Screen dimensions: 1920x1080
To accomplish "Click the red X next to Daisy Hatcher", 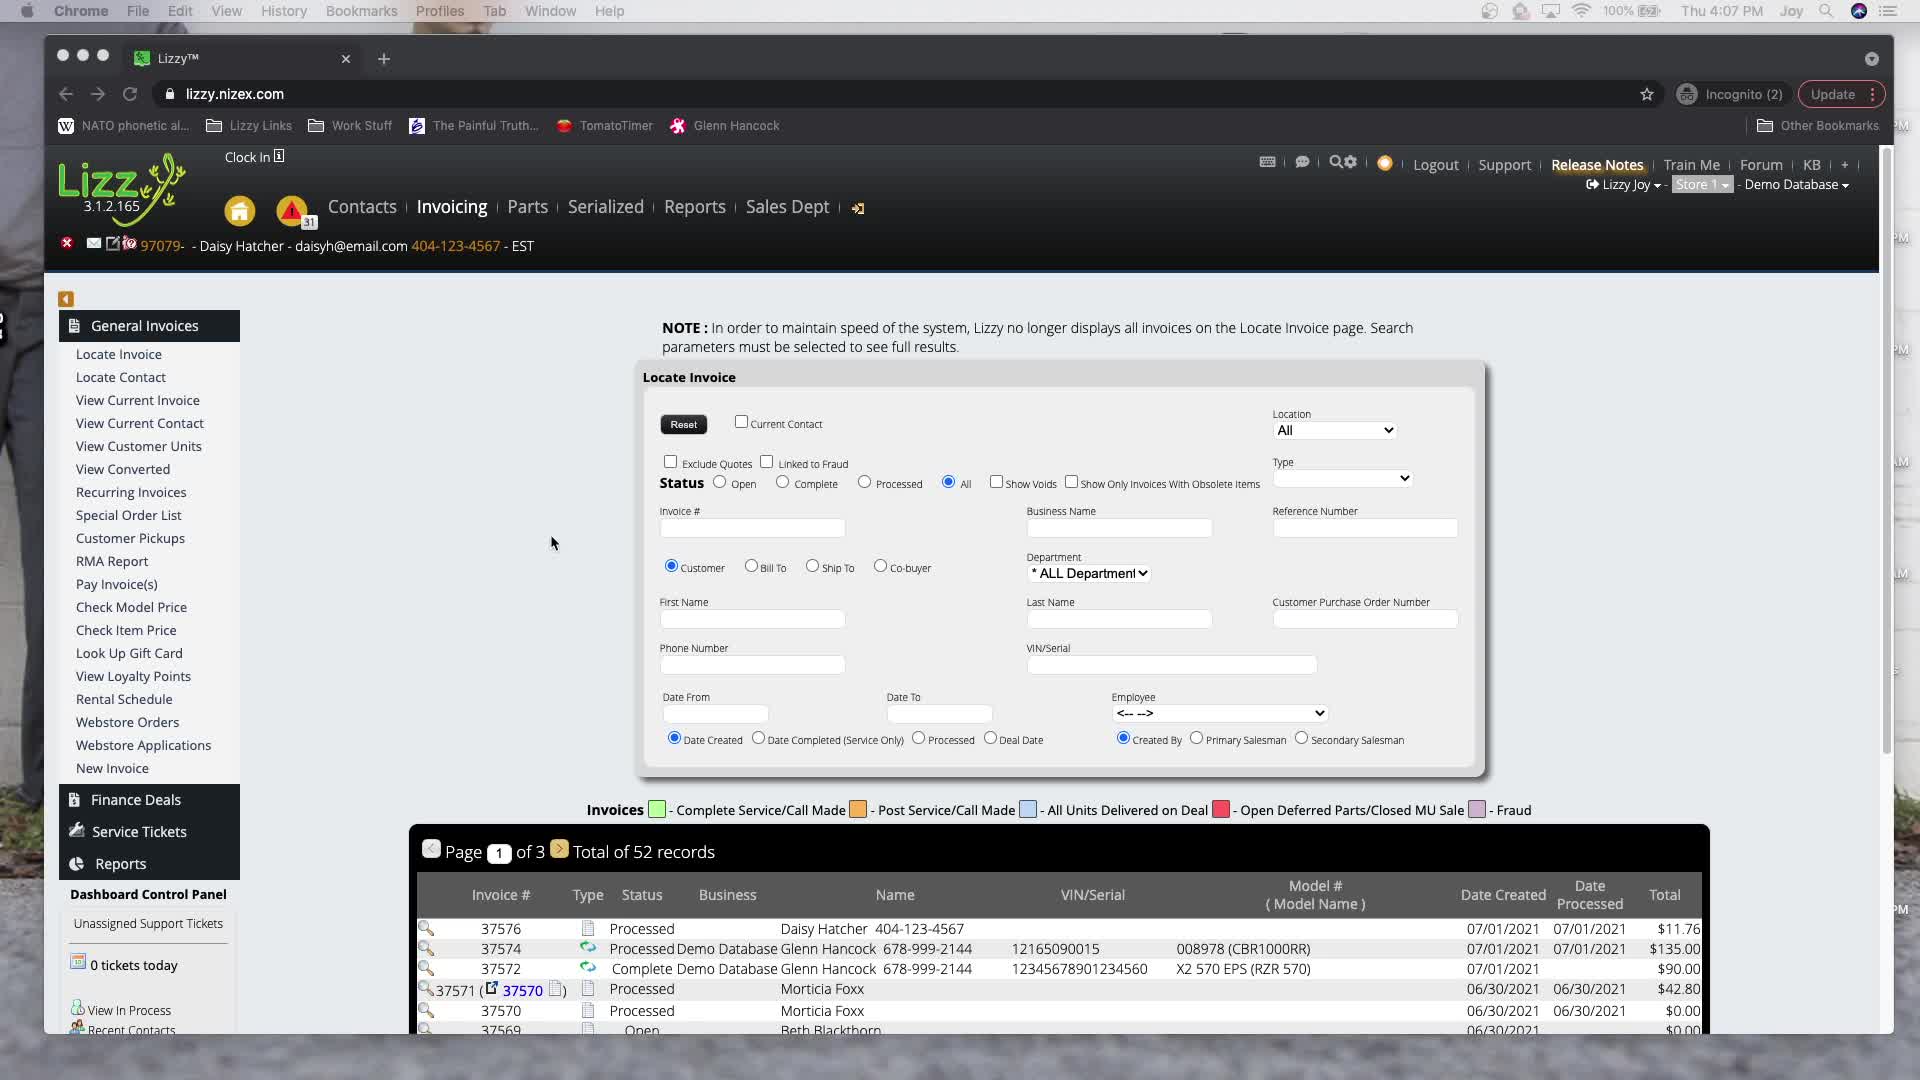I will click(67, 243).
